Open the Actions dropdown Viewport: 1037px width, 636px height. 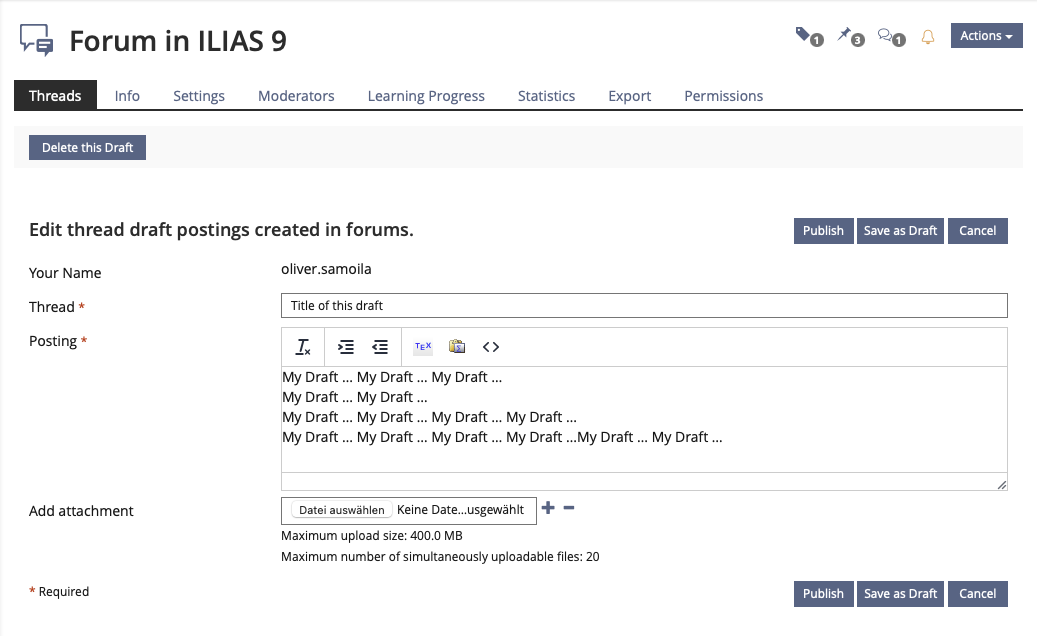click(x=986, y=36)
